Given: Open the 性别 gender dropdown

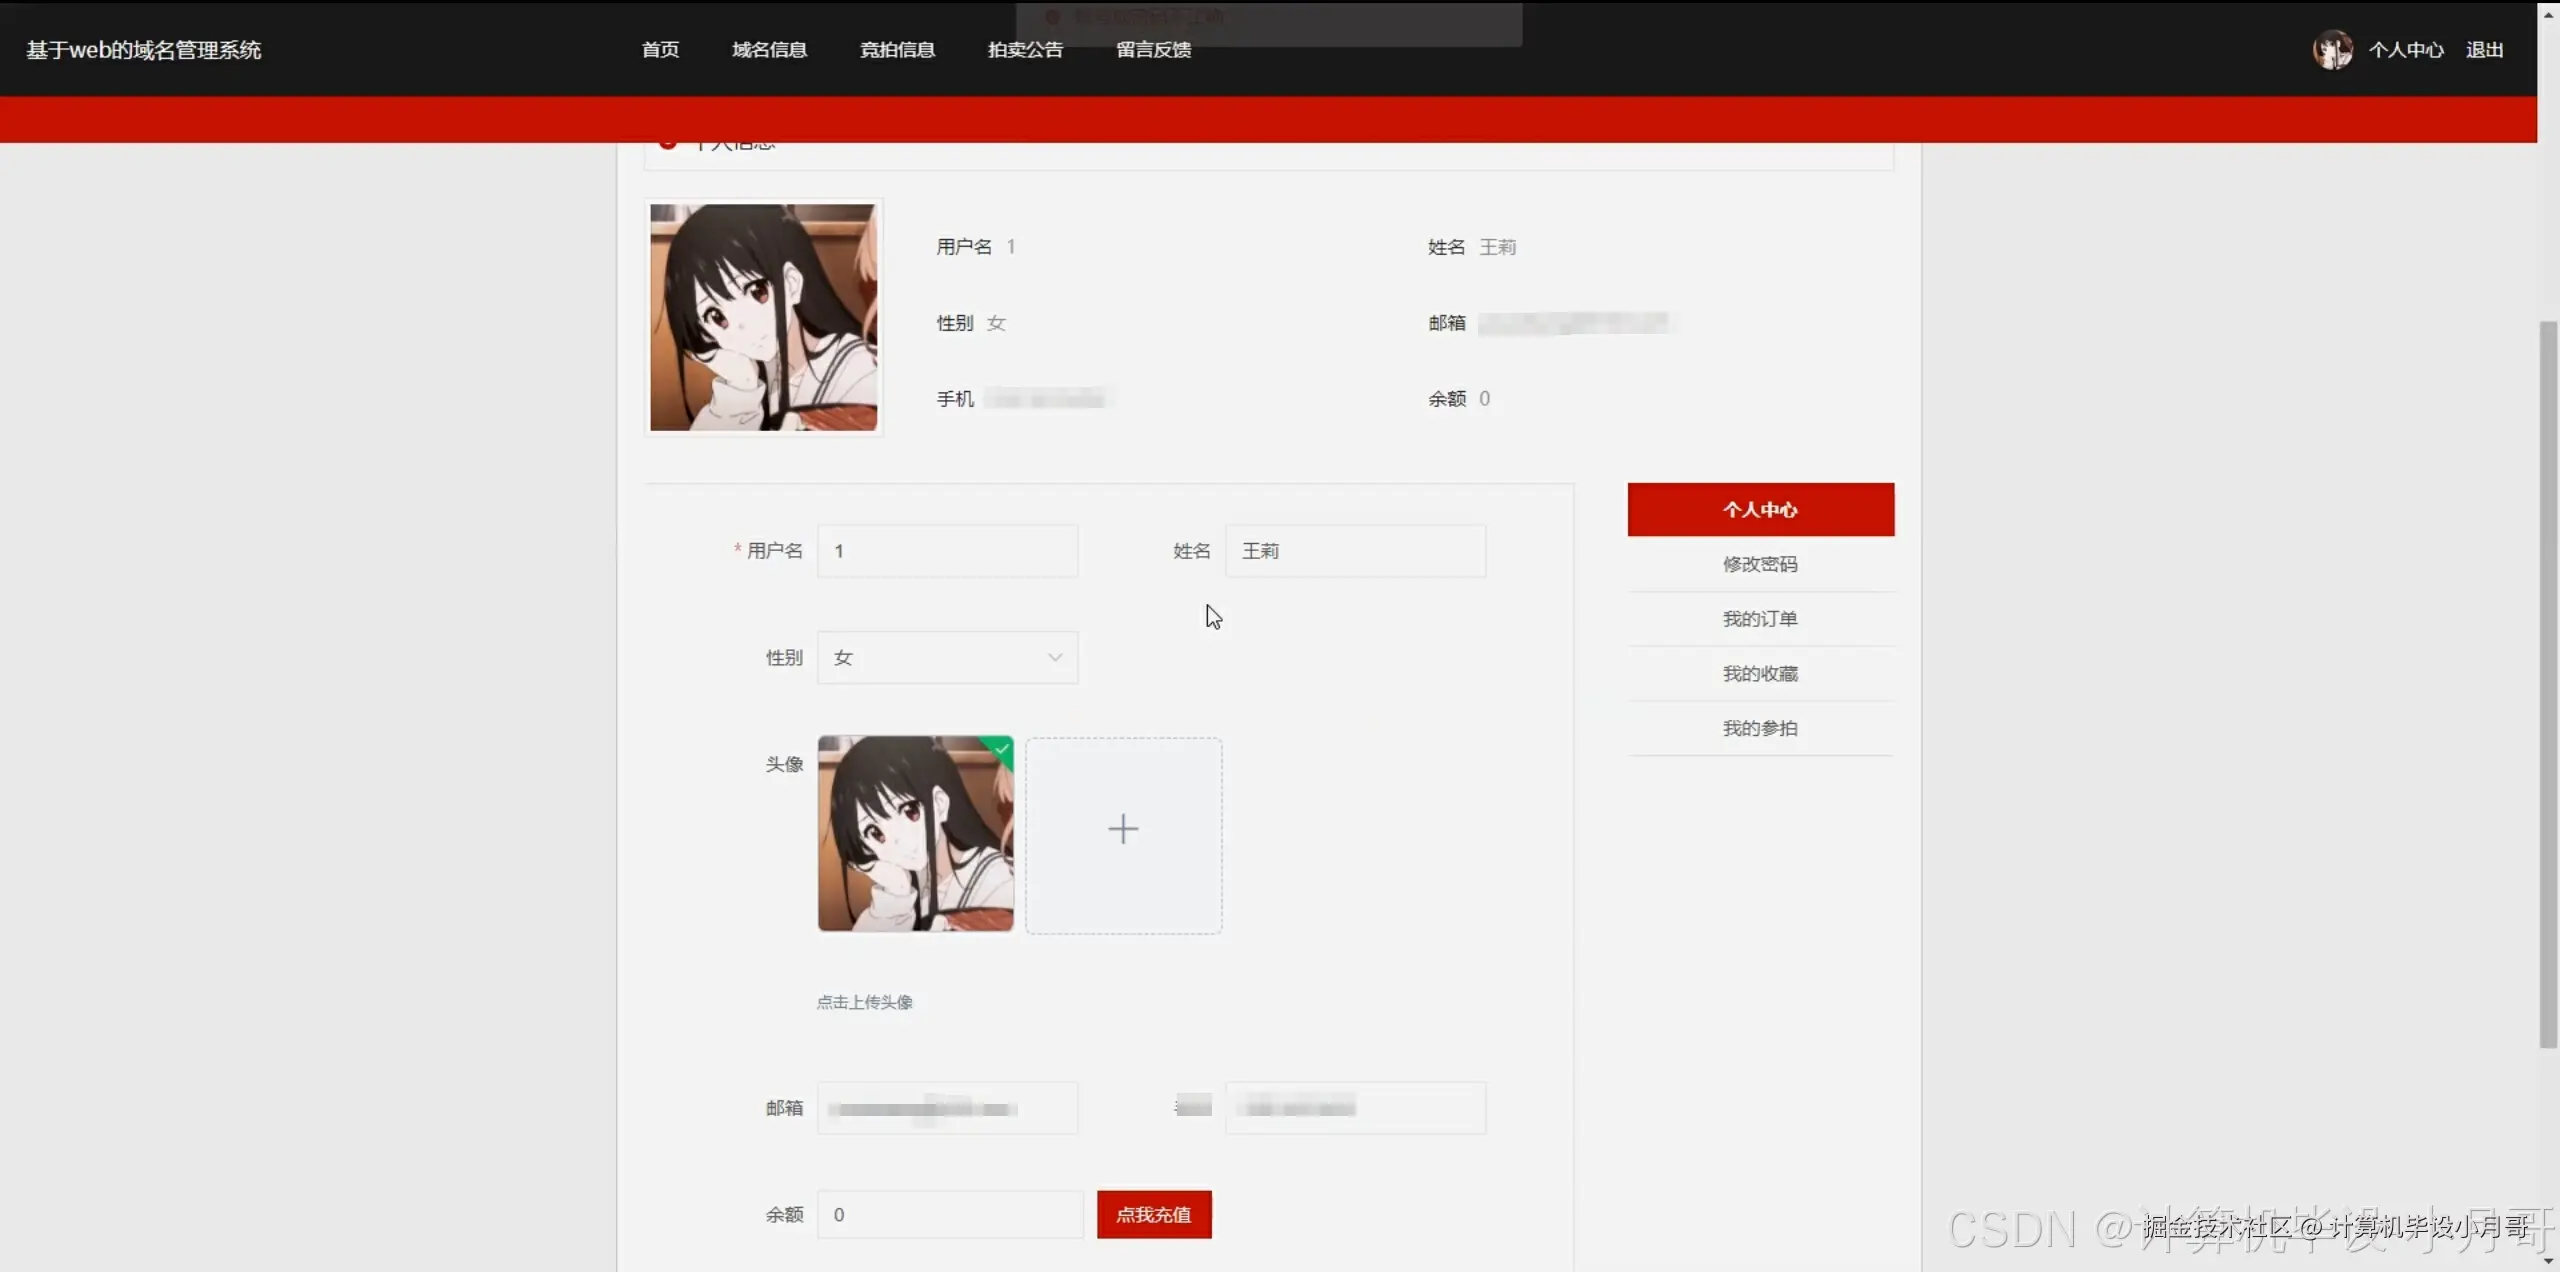Looking at the screenshot, I should click(946, 657).
